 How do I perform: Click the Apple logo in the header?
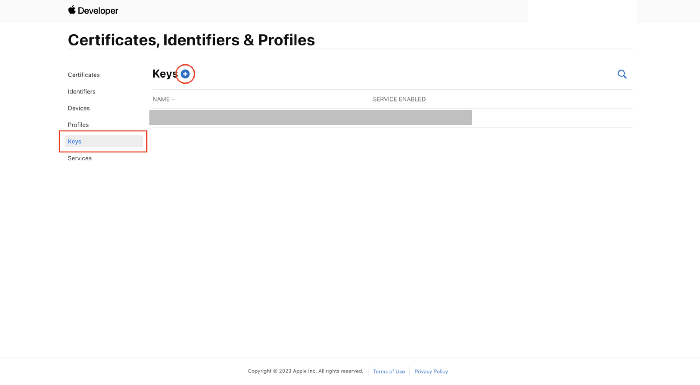71,10
